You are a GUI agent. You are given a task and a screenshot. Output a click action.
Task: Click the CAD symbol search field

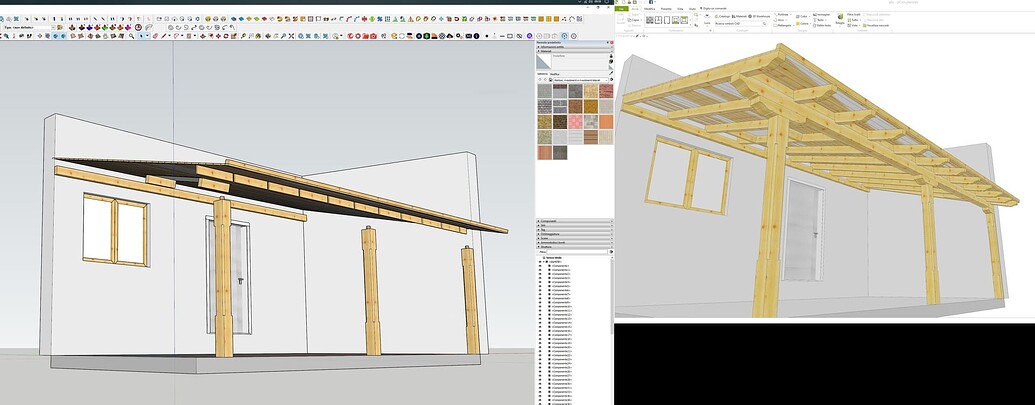point(741,24)
